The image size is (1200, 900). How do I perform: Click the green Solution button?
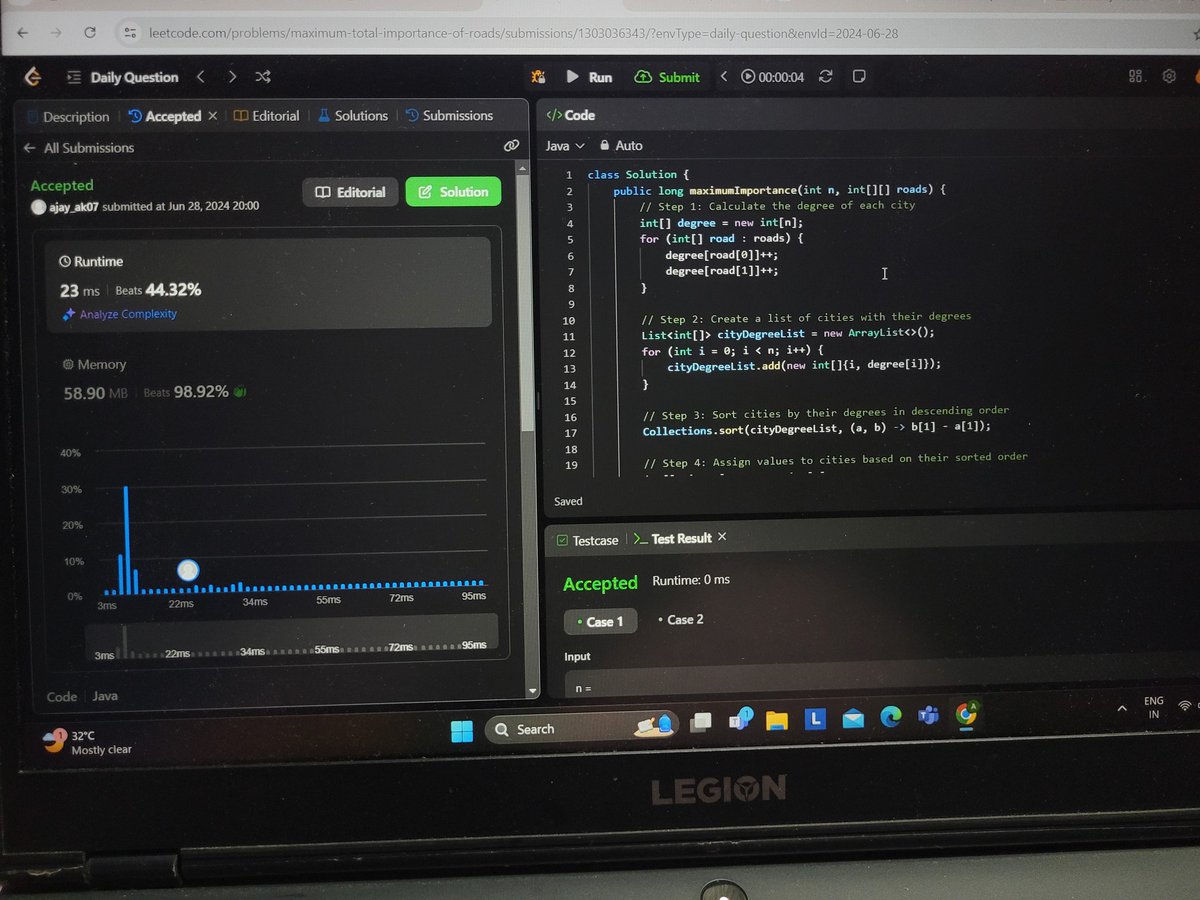pyautogui.click(x=453, y=192)
